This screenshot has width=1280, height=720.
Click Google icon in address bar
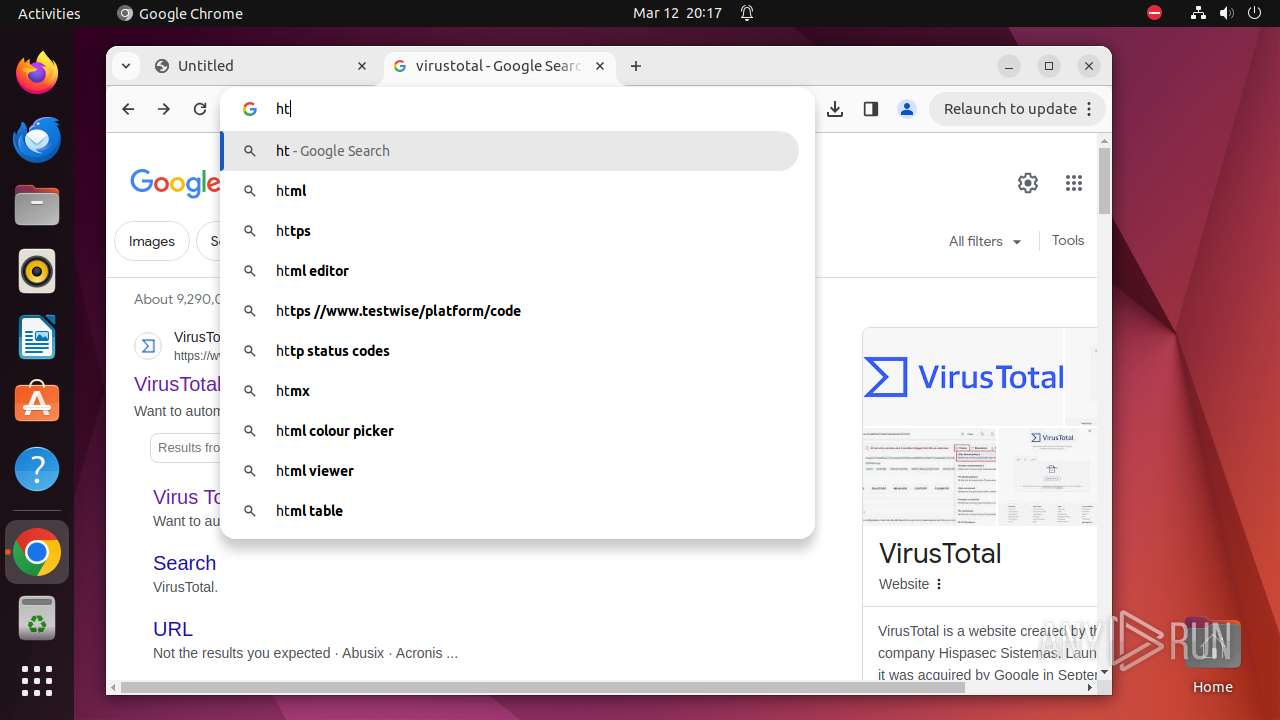tap(250, 109)
